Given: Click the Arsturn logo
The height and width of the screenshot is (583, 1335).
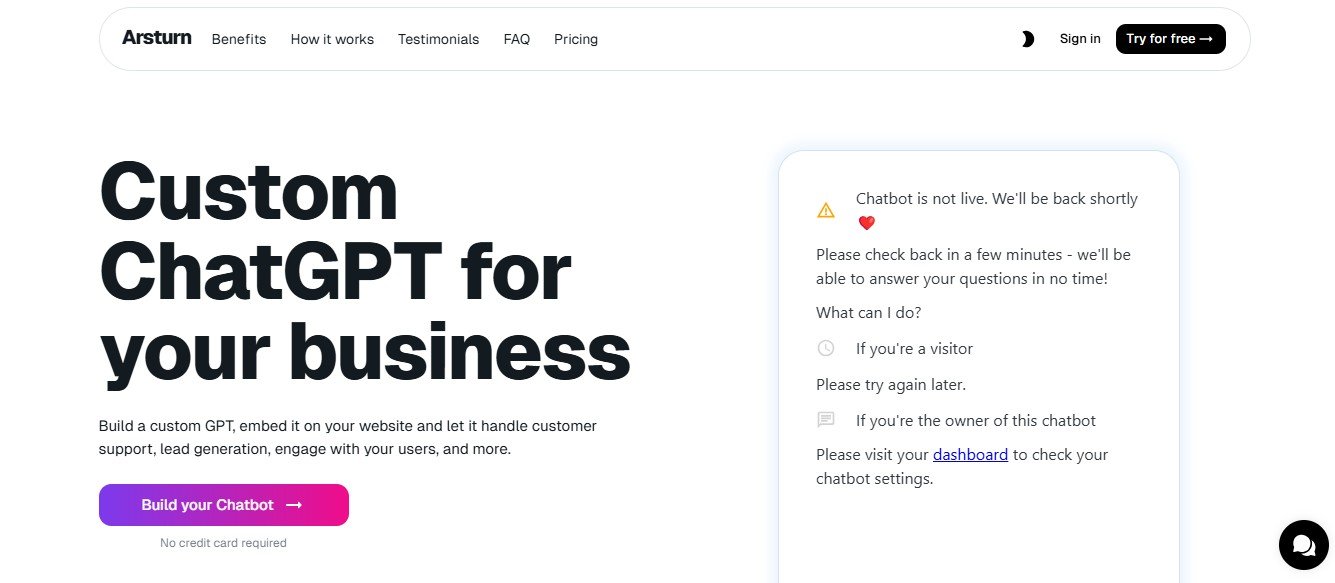Looking at the screenshot, I should (156, 38).
